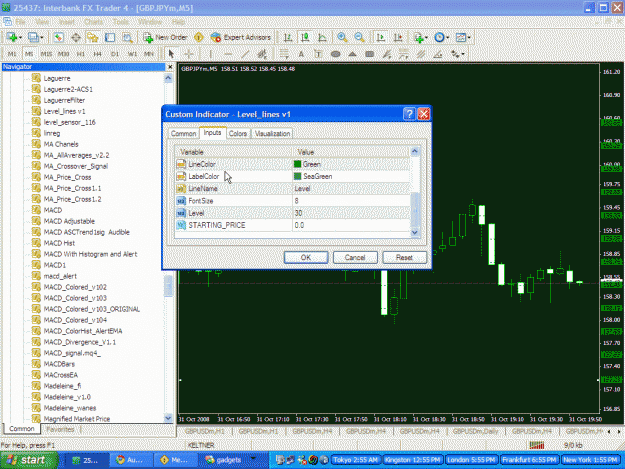
Task: Select the ellipse drawing tool
Action: pos(336,54)
